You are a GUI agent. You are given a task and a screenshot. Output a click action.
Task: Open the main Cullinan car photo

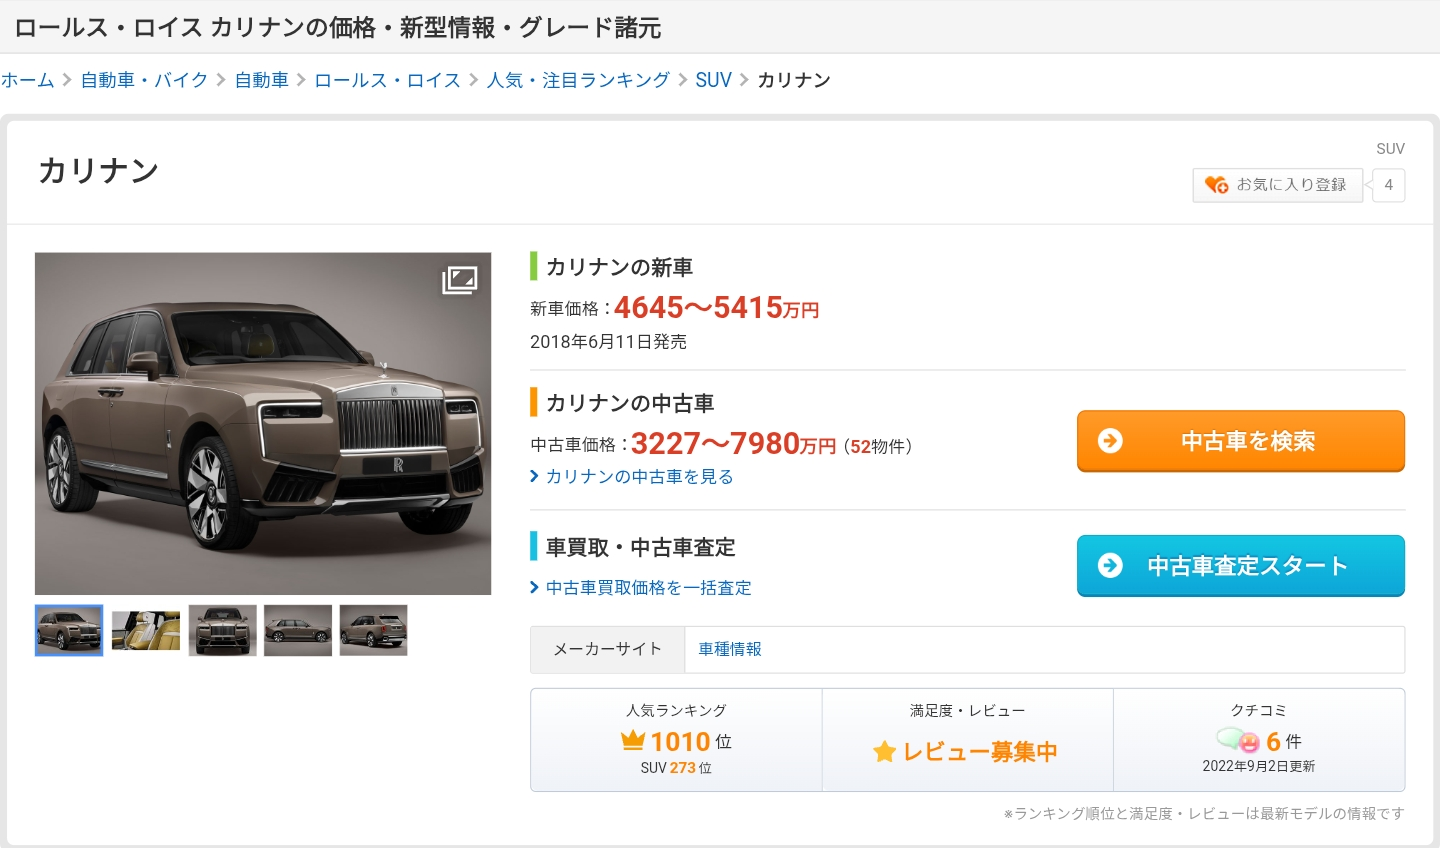263,424
